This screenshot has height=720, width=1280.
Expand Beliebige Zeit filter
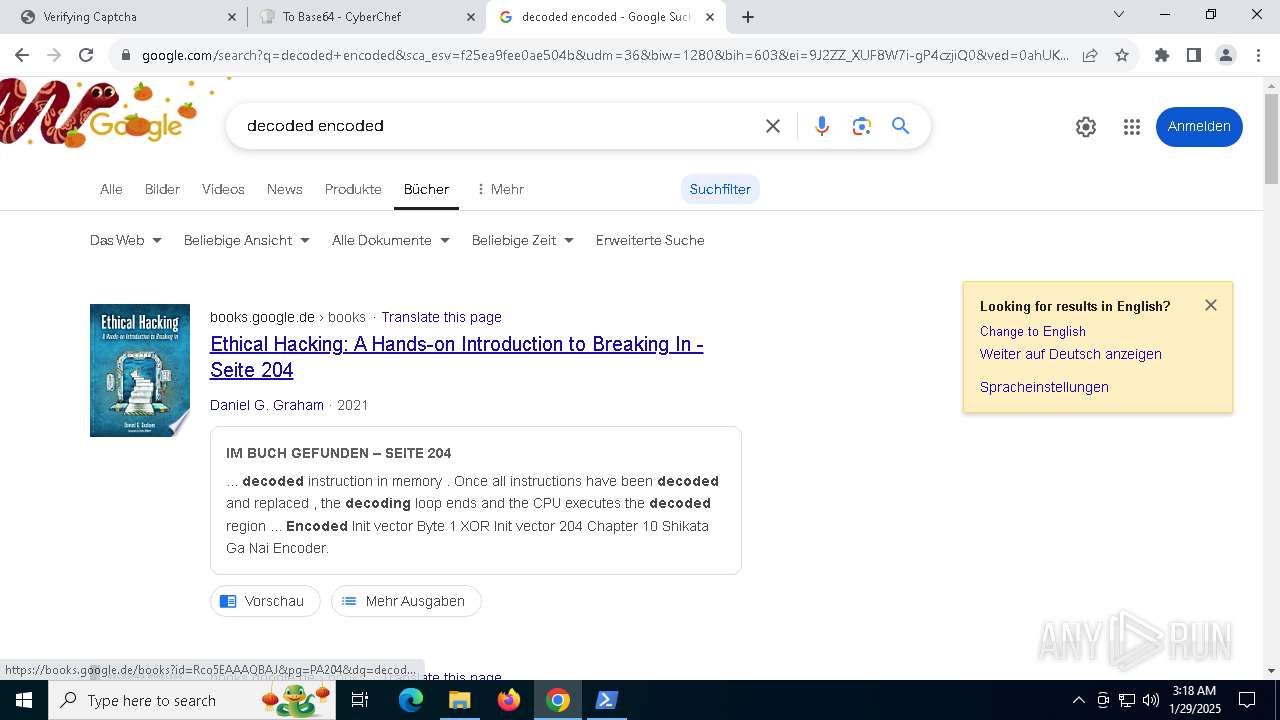(523, 240)
